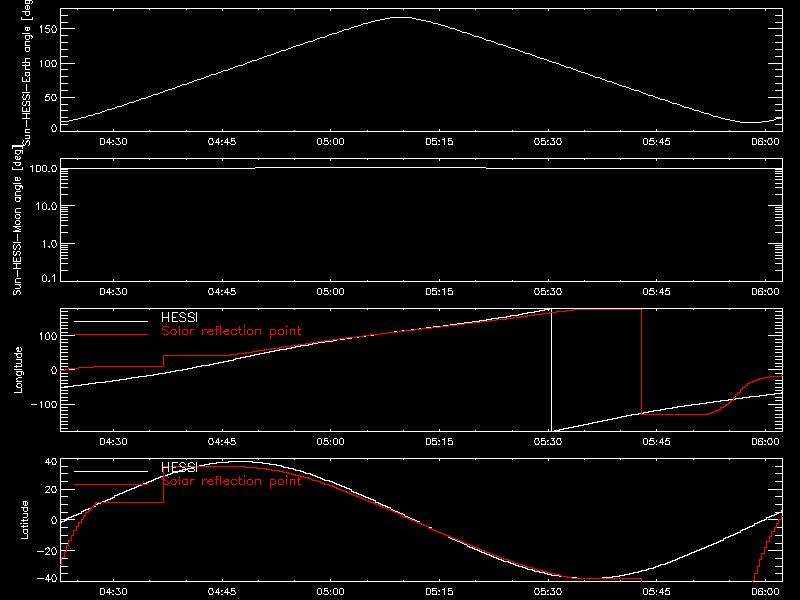800x600 pixels.
Task: Click 04:45 label under Moon angle plot
Action: pyautogui.click(x=222, y=292)
